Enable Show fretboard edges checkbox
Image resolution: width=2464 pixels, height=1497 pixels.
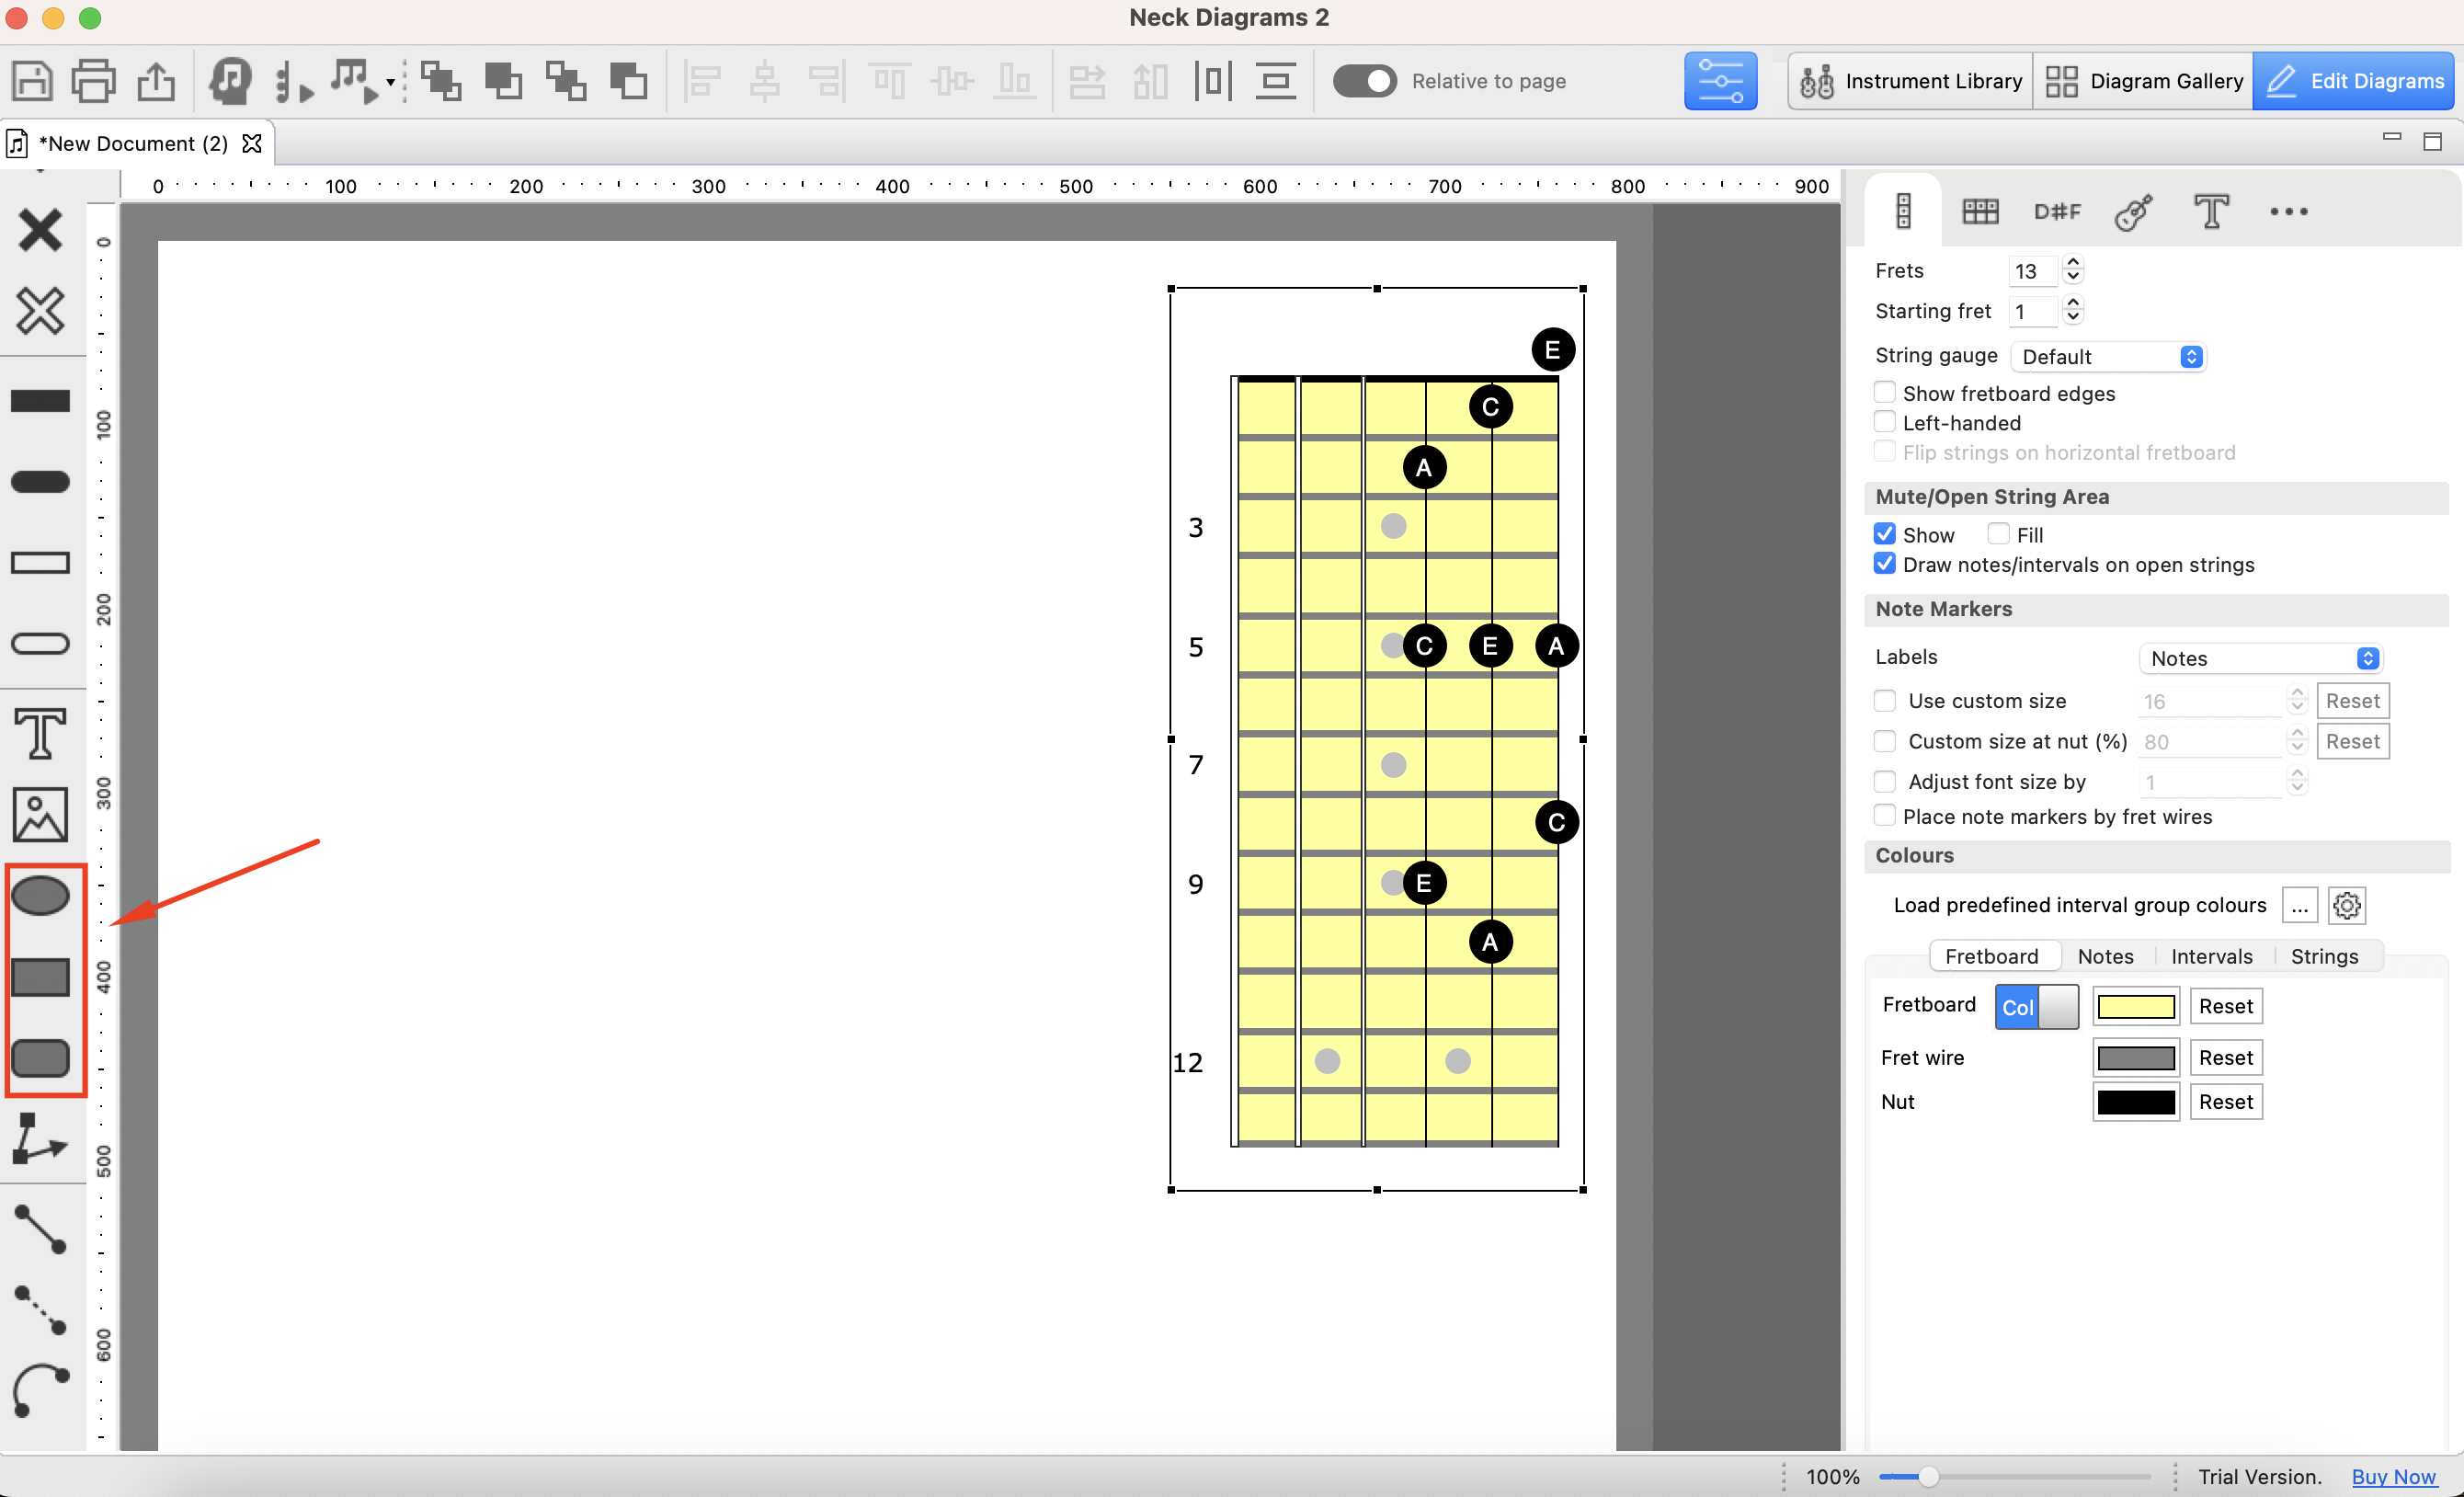coord(1884,393)
